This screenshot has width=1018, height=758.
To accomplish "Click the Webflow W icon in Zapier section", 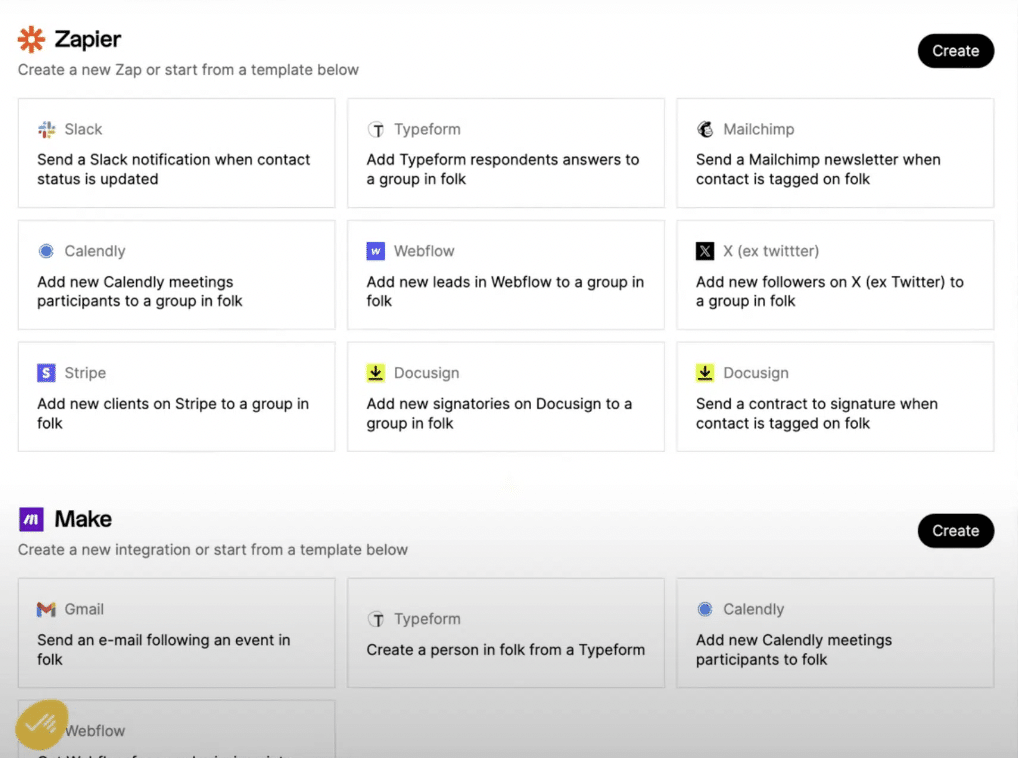I will click(x=376, y=251).
